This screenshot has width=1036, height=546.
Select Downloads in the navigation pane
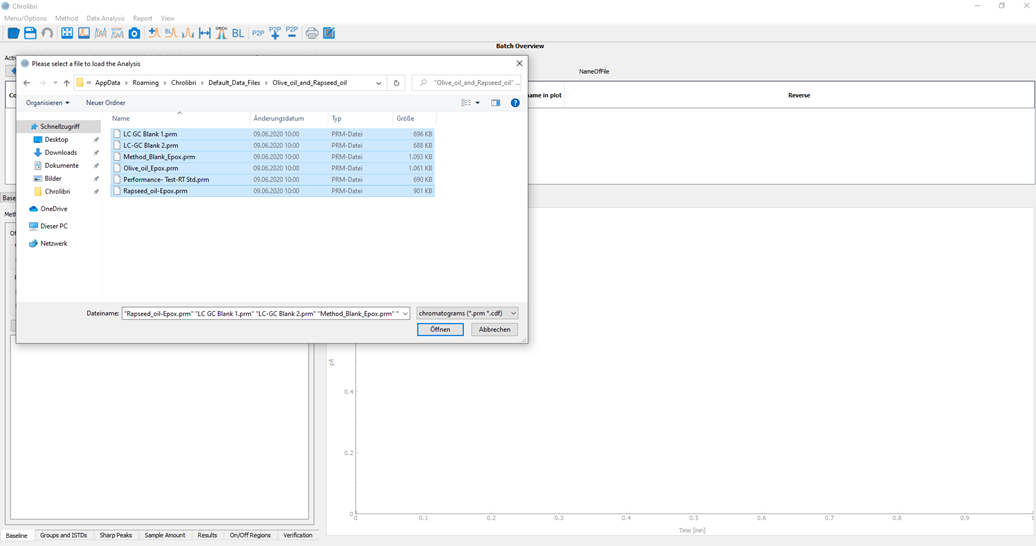(60, 153)
